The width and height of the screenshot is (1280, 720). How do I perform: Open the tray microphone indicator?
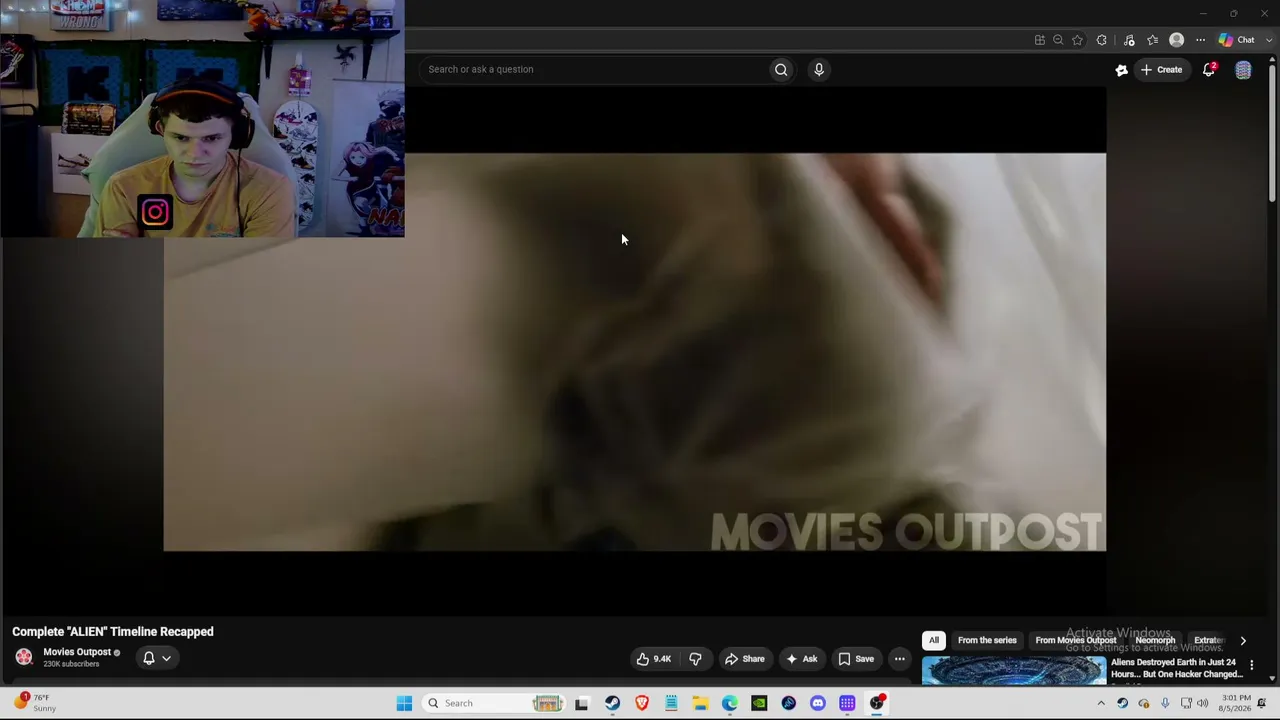point(1165,703)
